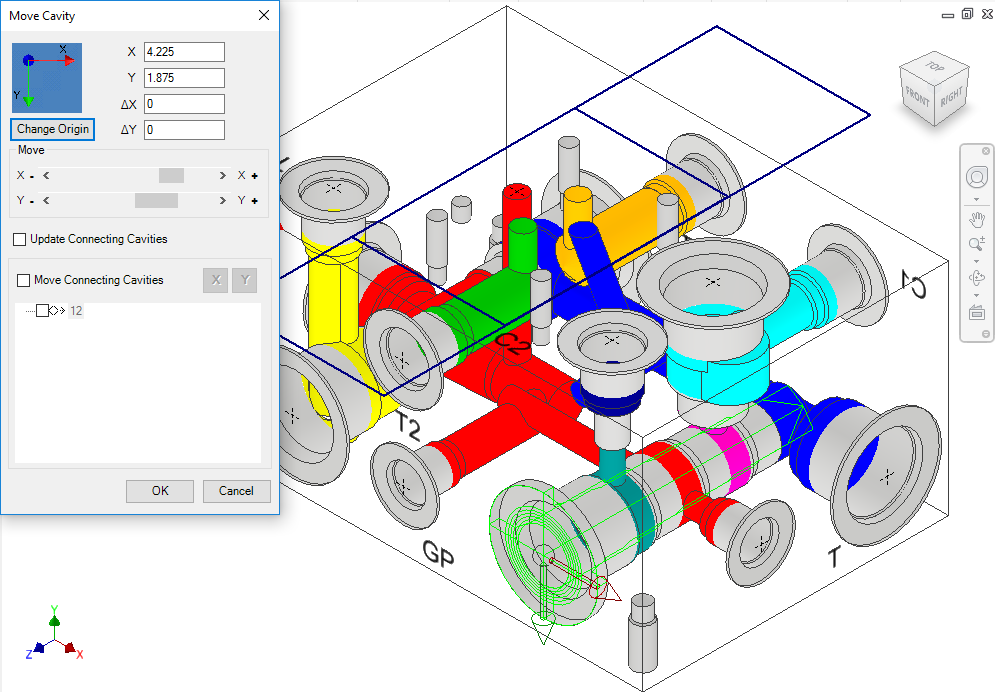
Task: Close the Move Cavity dialog
Action: pyautogui.click(x=264, y=15)
